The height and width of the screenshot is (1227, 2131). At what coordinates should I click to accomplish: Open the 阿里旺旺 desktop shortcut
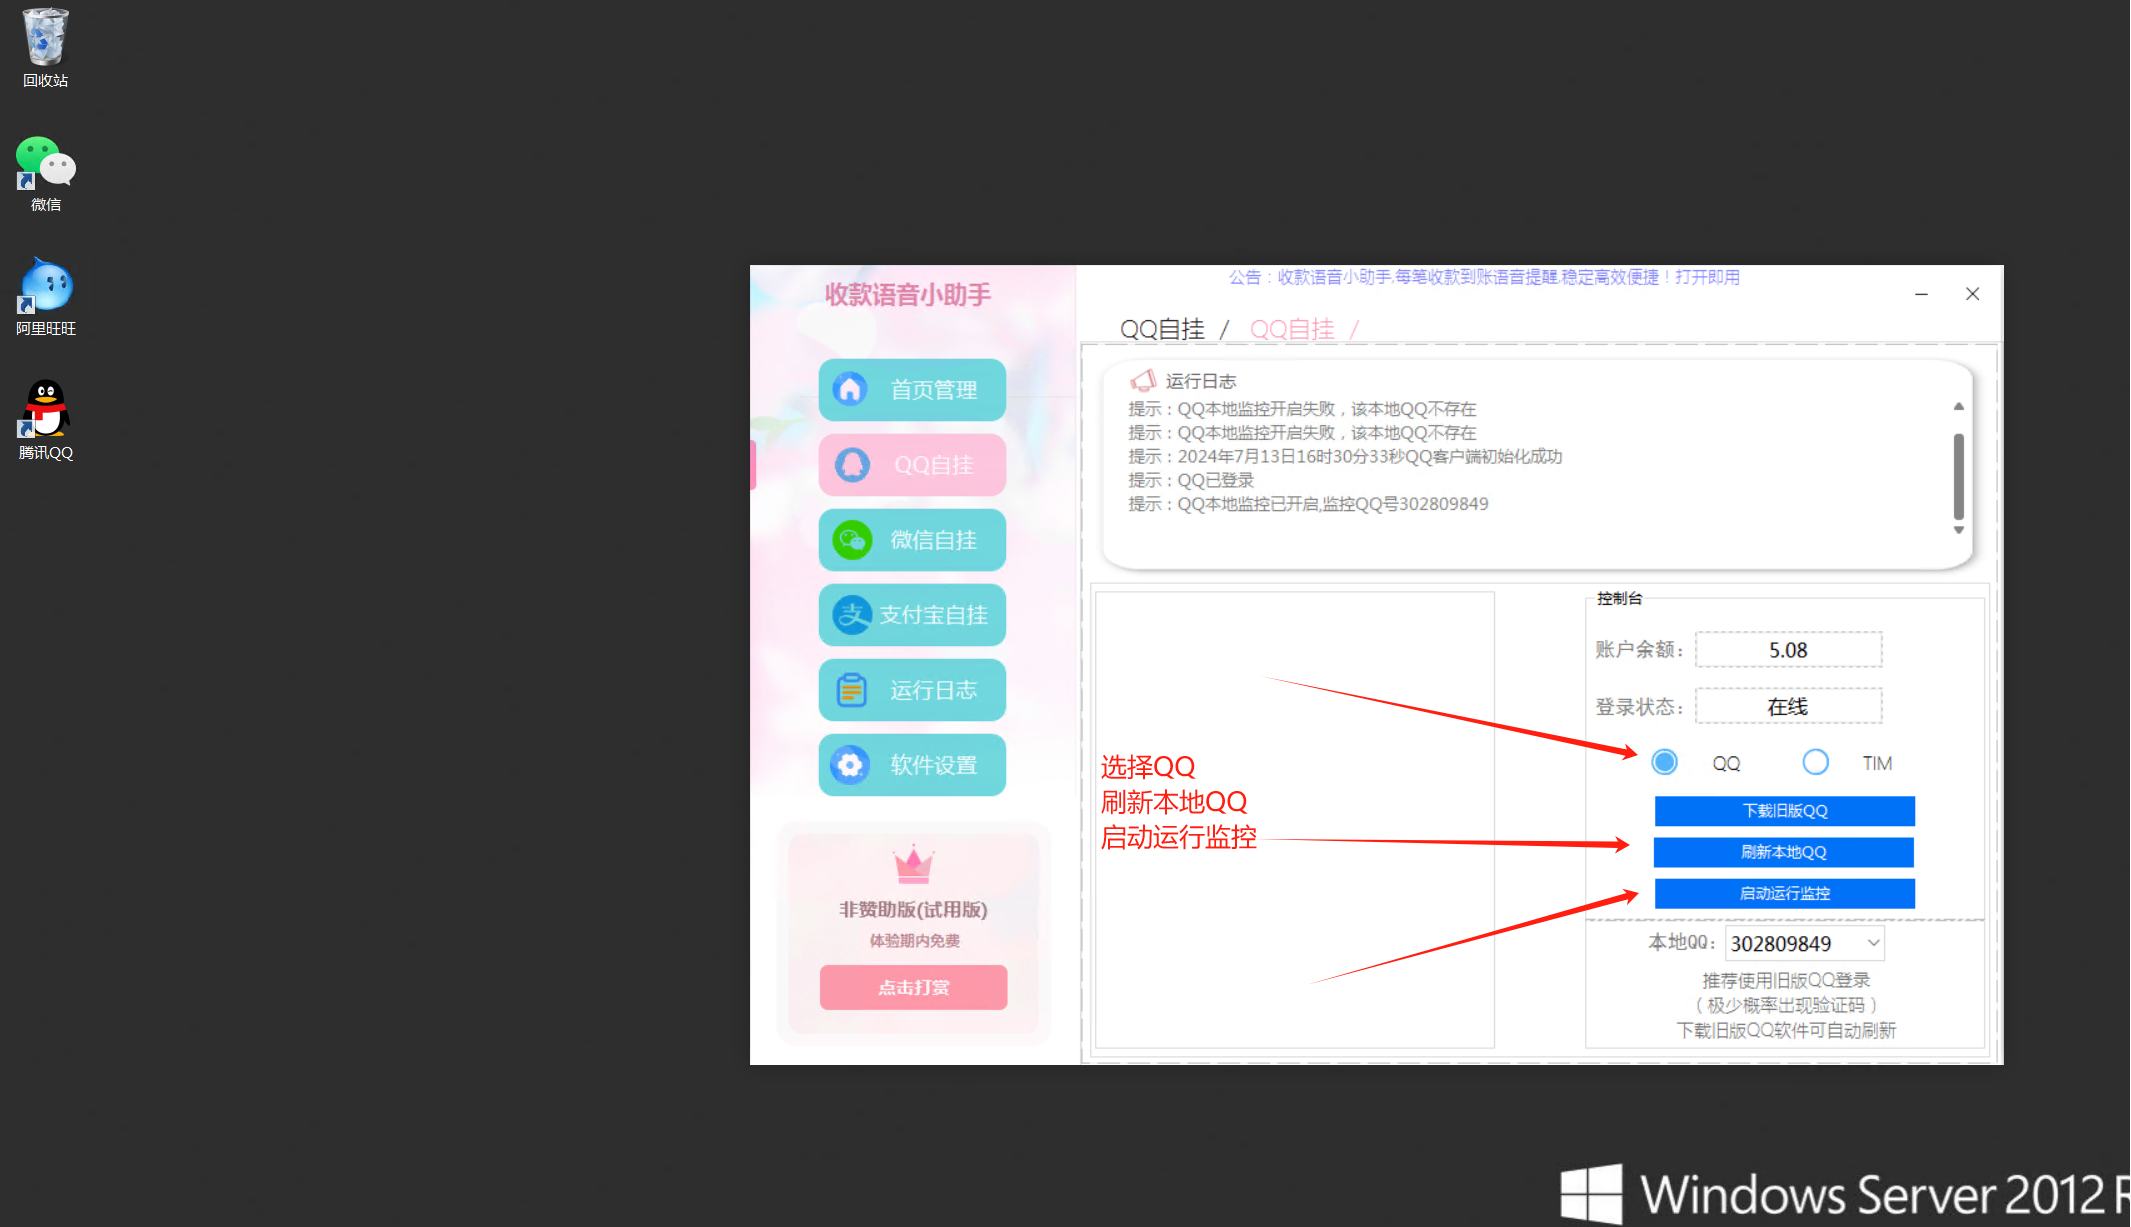click(45, 297)
